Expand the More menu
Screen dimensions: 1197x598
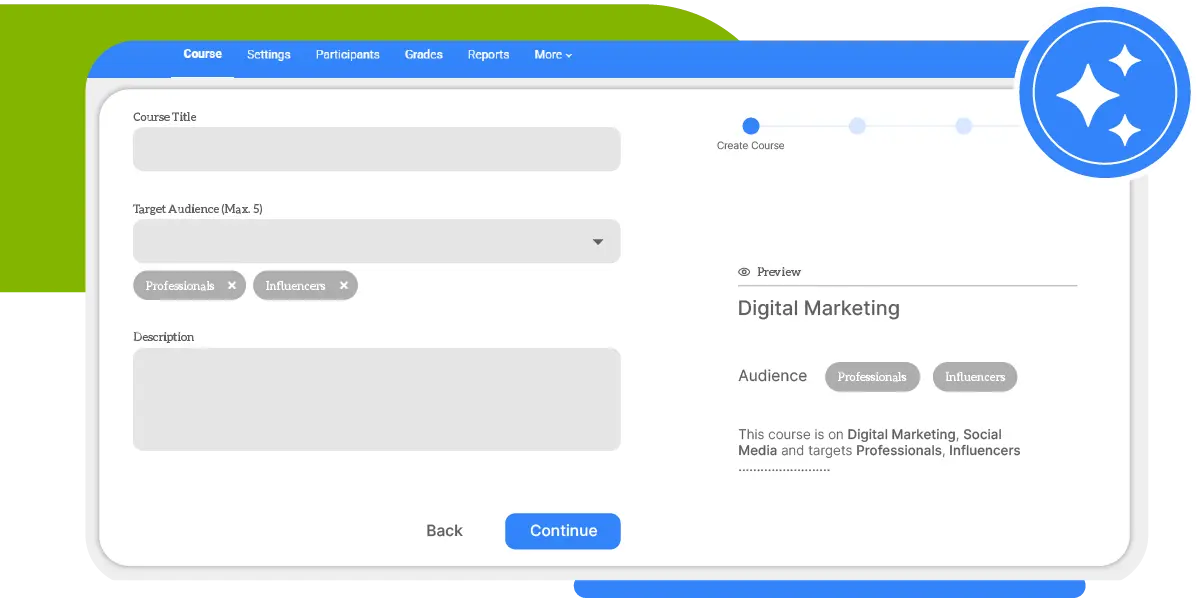(552, 55)
